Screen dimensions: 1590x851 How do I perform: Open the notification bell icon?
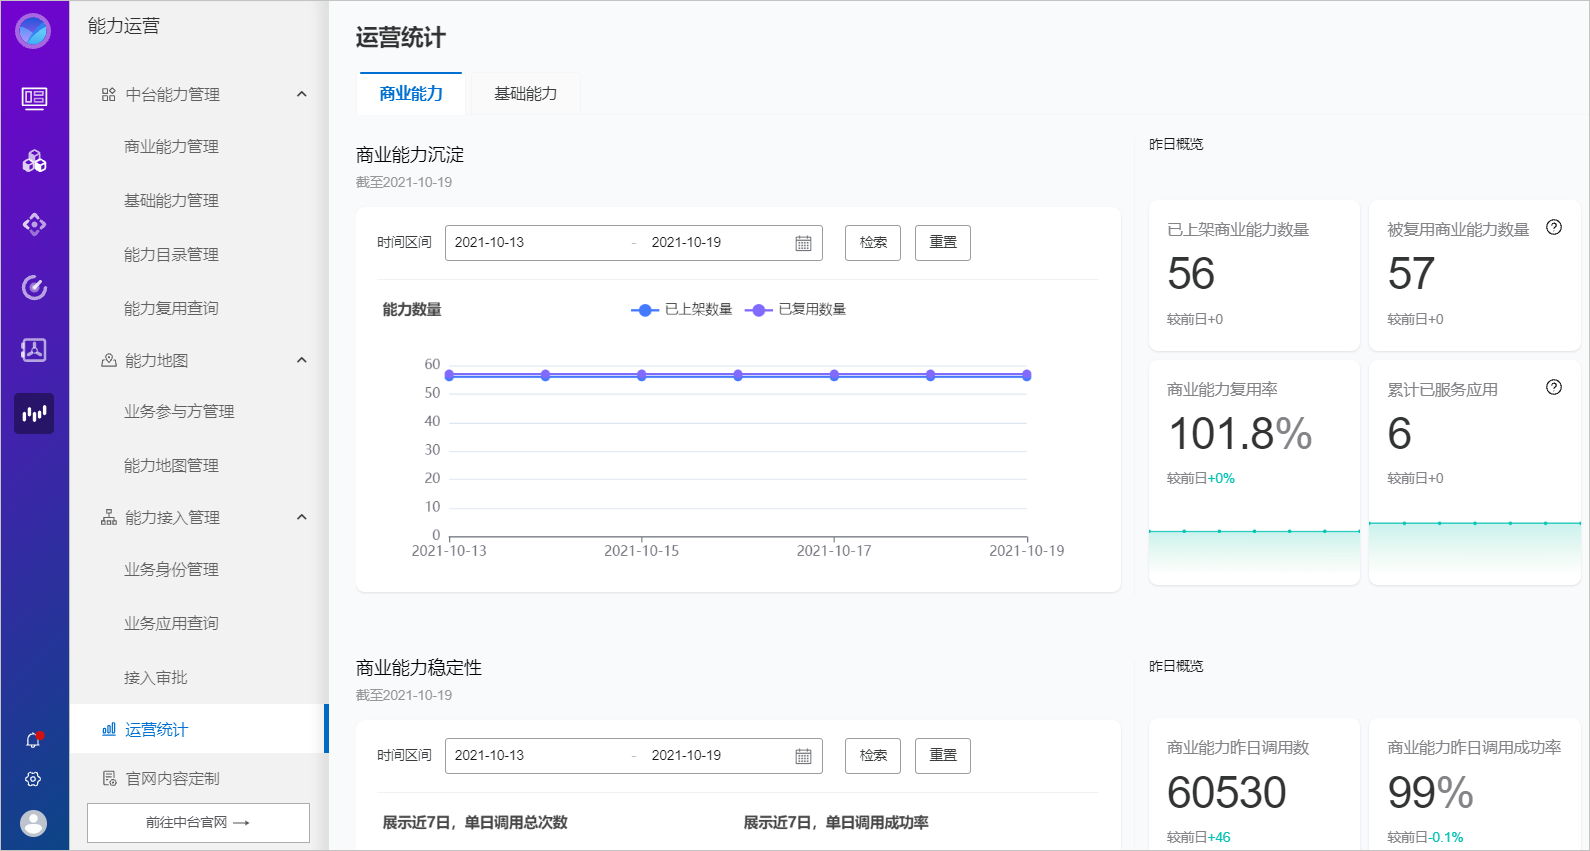coord(33,740)
